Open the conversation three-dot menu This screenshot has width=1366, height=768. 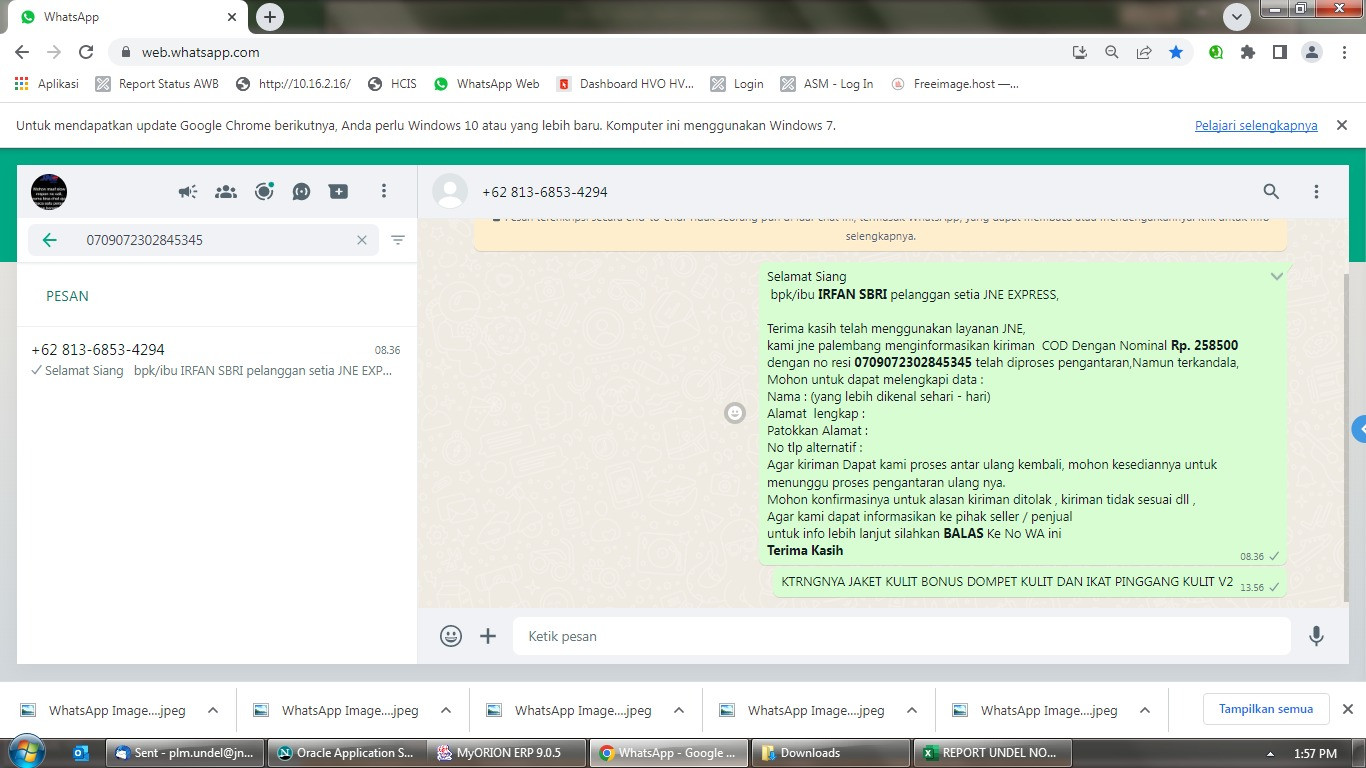point(1316,191)
